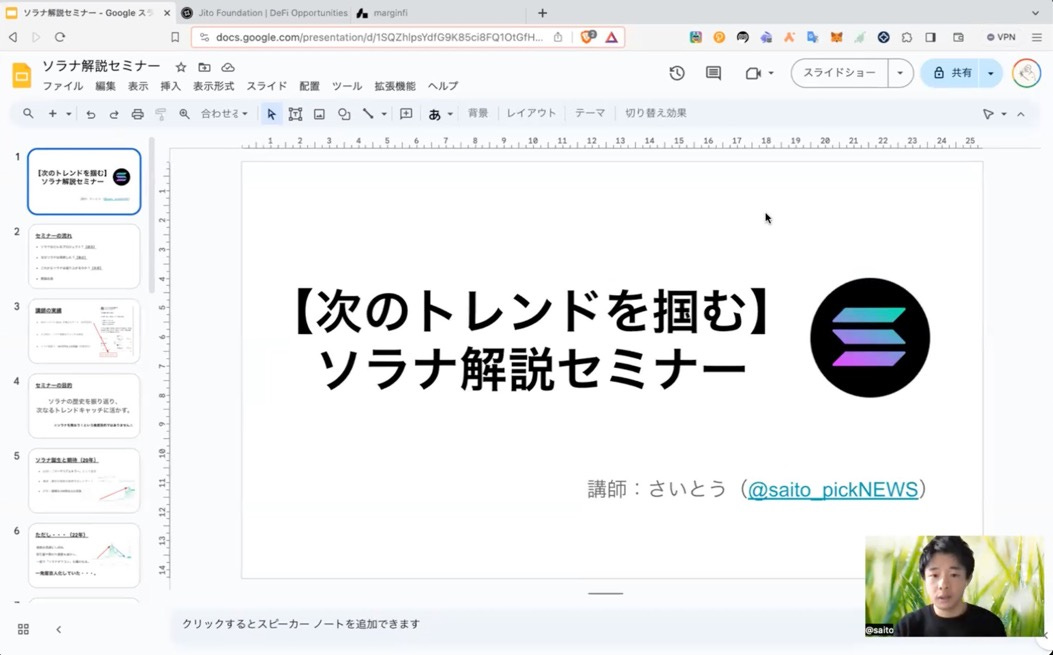Screen dimensions: 1053x655
Task: Insert an image from toolbar
Action: tap(319, 114)
